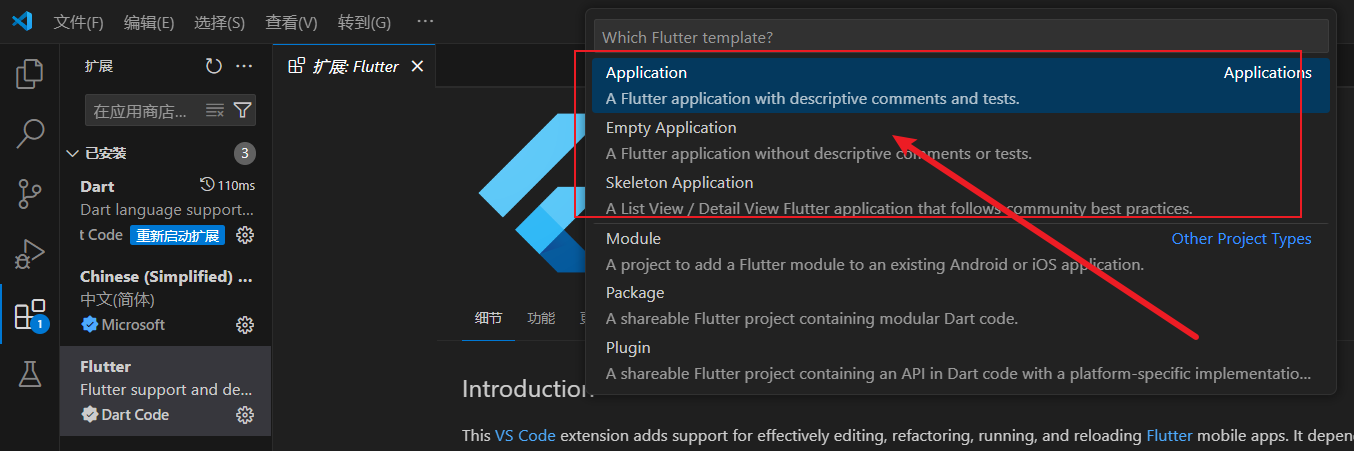1354x451 pixels.
Task: Click the extensions filter funnel icon
Action: click(x=242, y=110)
